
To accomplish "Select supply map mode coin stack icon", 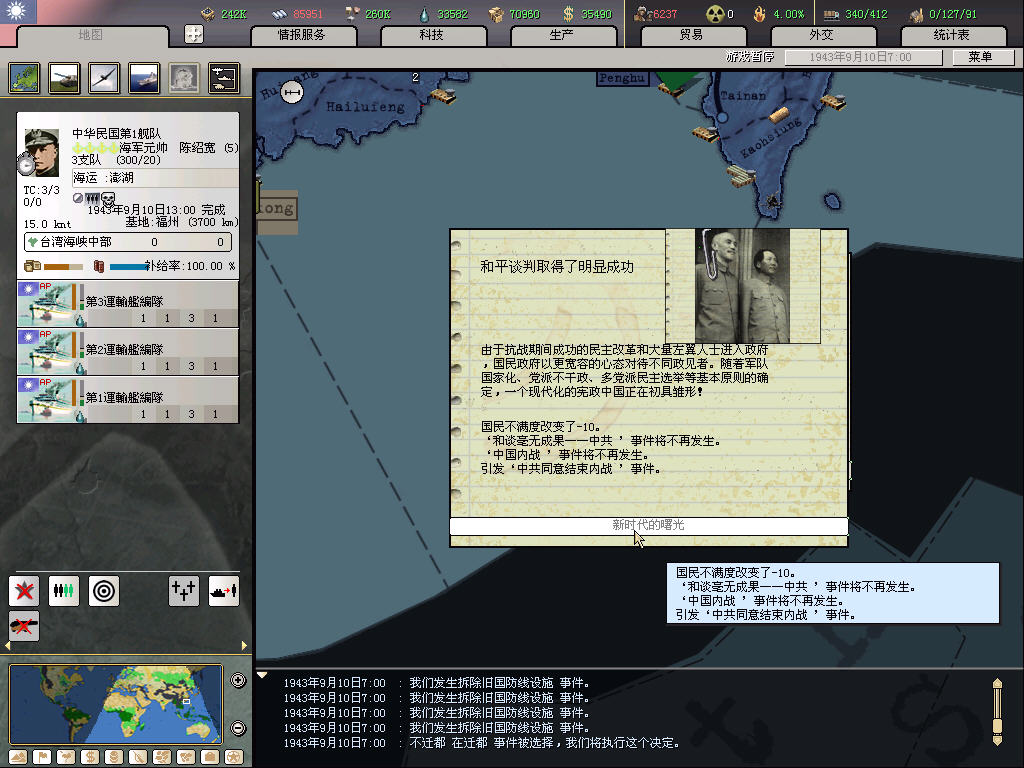I will [x=114, y=758].
